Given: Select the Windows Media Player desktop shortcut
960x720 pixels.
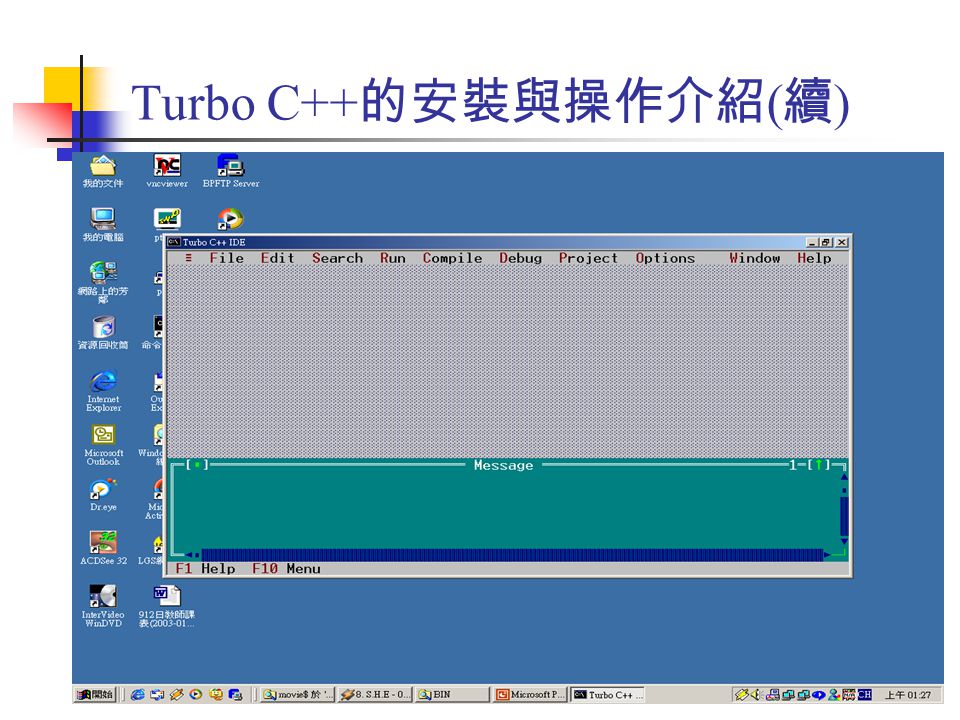Looking at the screenshot, I should (x=230, y=219).
